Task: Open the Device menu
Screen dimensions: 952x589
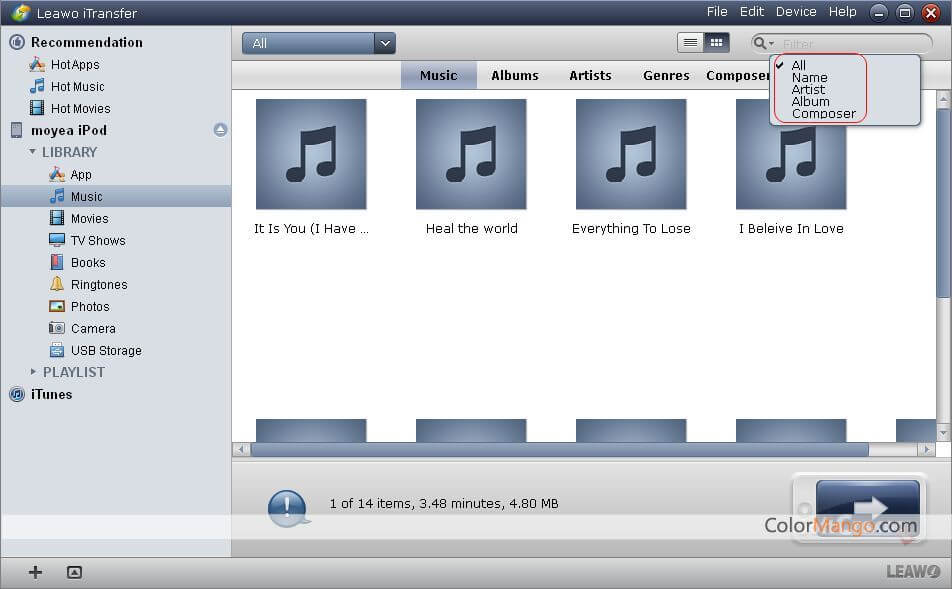Action: point(796,12)
